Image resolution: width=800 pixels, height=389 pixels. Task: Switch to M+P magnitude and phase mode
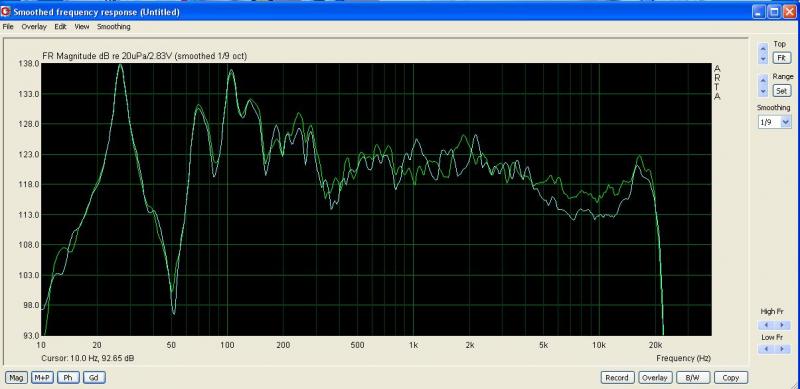tap(42, 378)
